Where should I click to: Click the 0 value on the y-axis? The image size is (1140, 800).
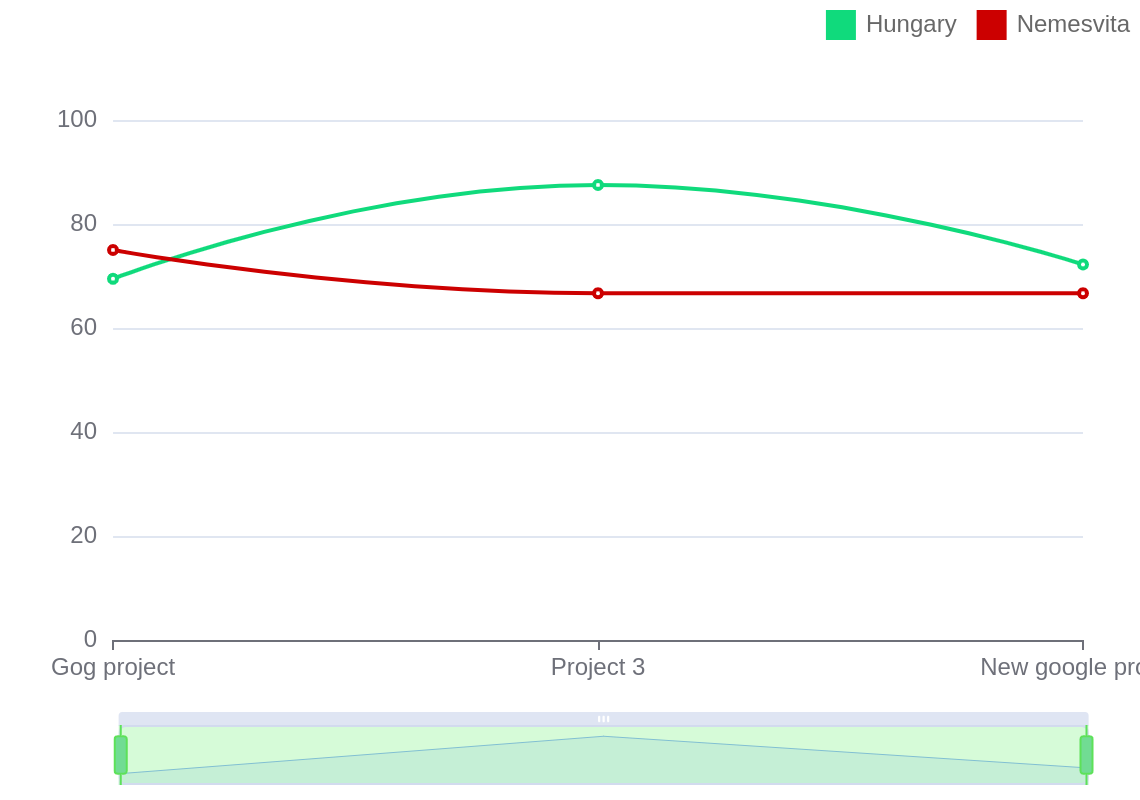click(x=90, y=639)
